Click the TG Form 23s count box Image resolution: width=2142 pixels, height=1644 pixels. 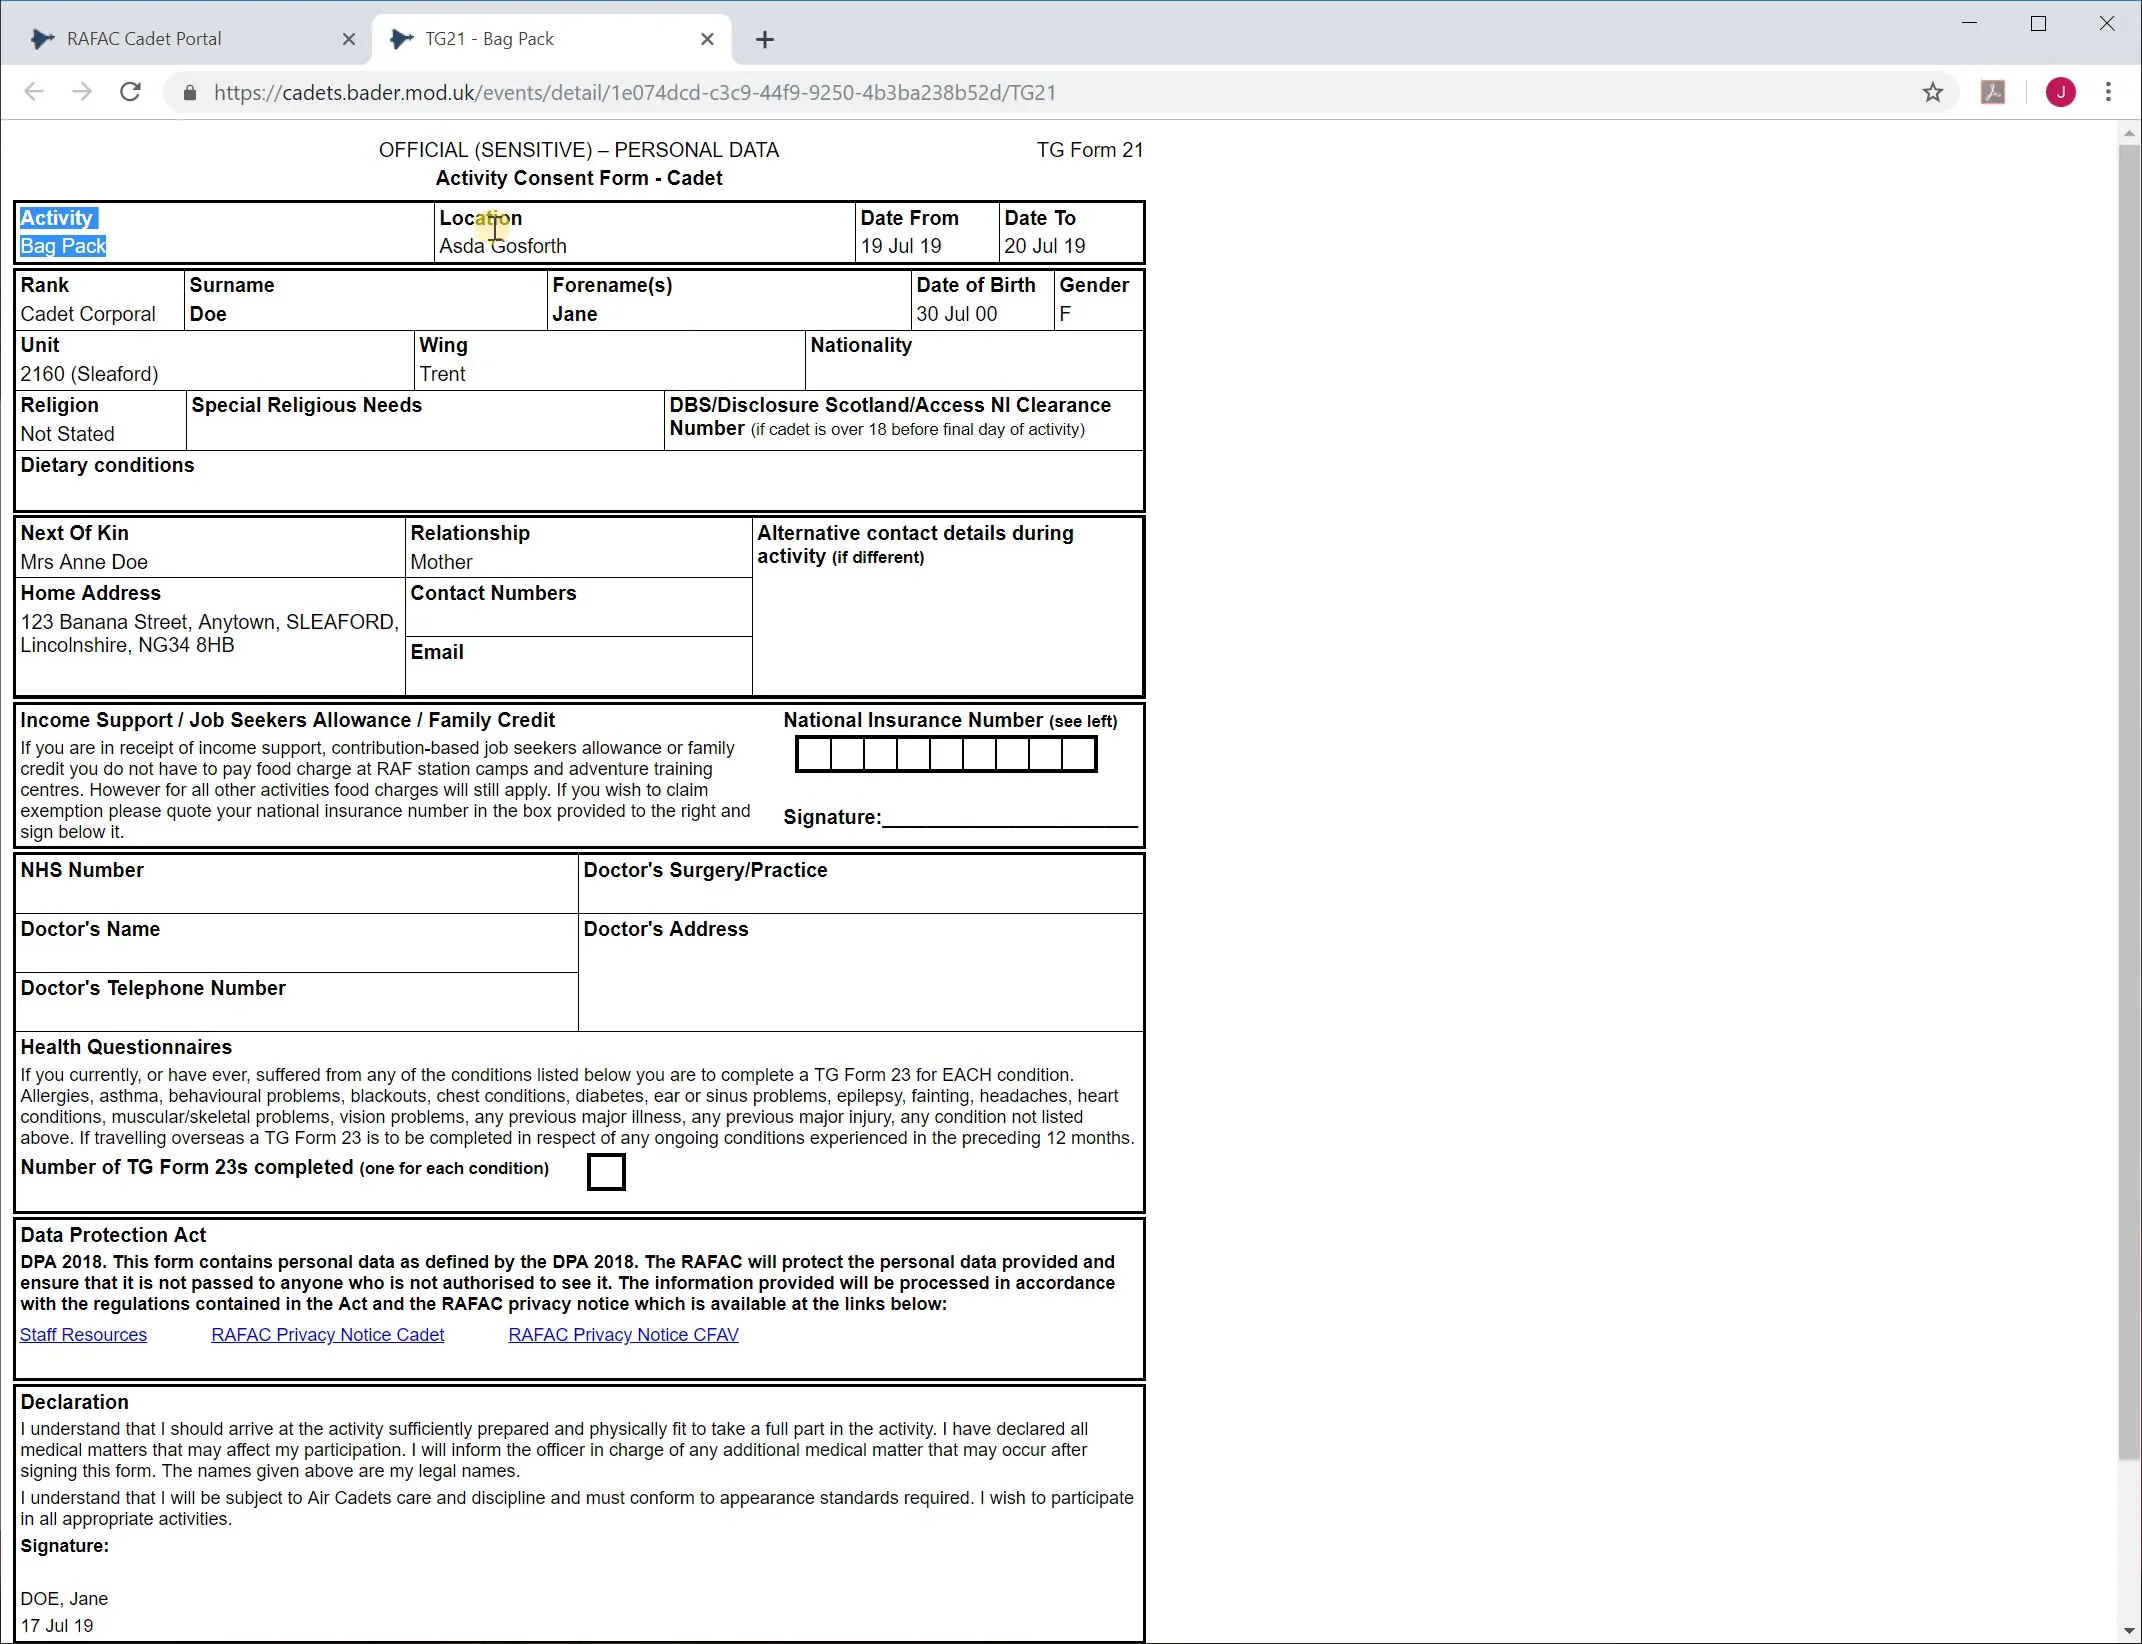pyautogui.click(x=606, y=1171)
